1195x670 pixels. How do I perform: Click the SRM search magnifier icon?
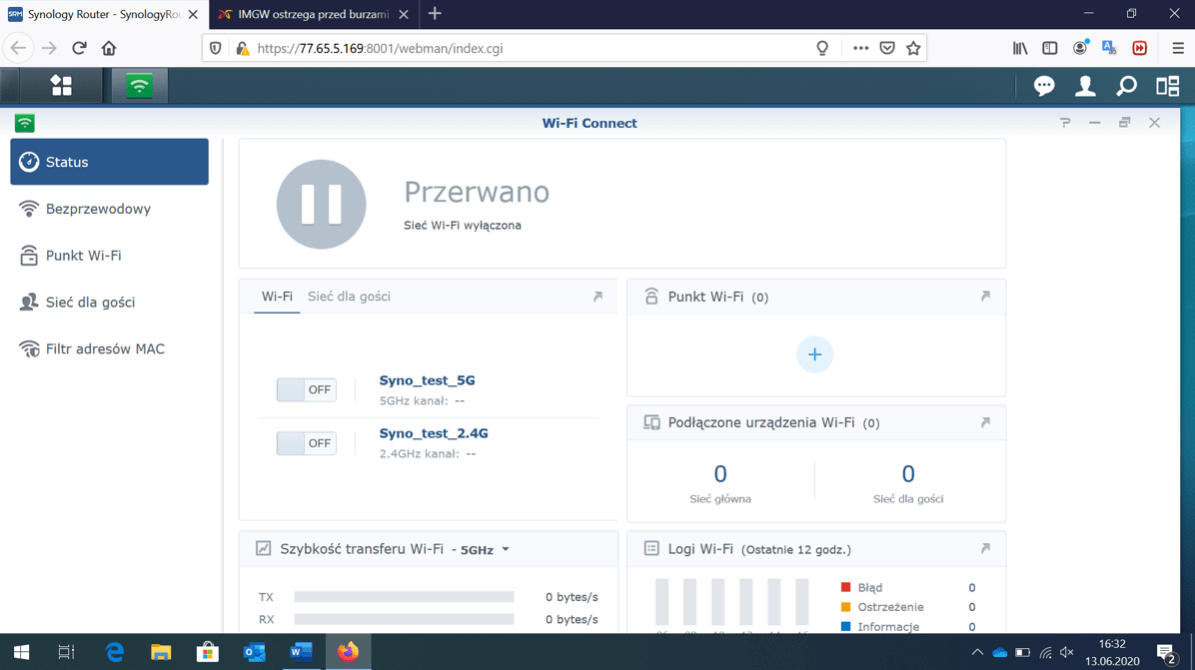[1126, 87]
